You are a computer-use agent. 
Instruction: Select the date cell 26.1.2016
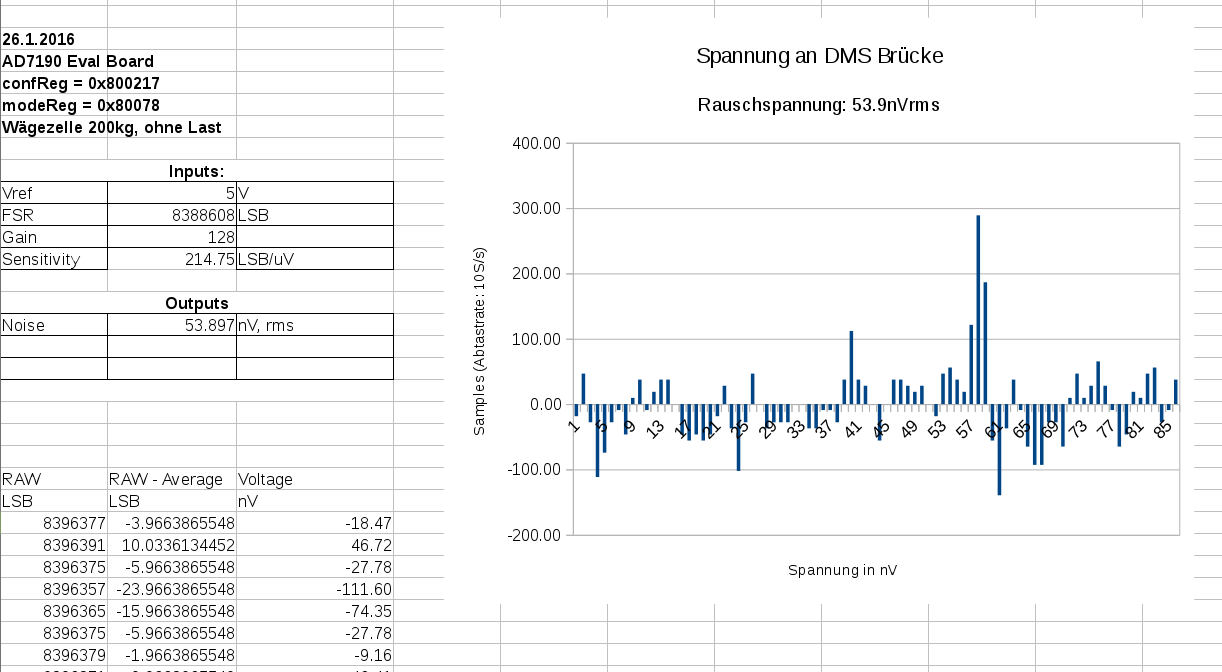pos(40,40)
